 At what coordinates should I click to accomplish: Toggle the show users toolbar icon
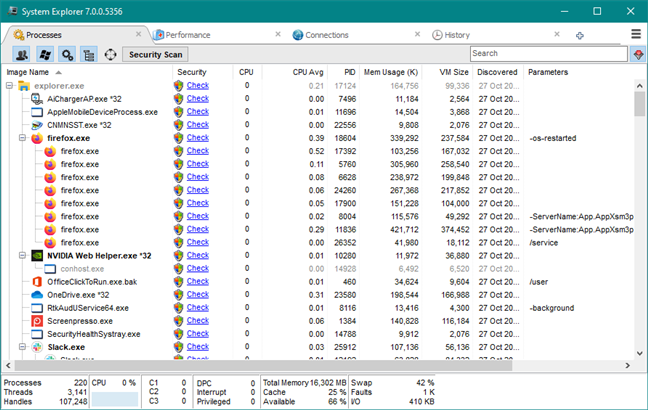[x=21, y=55]
